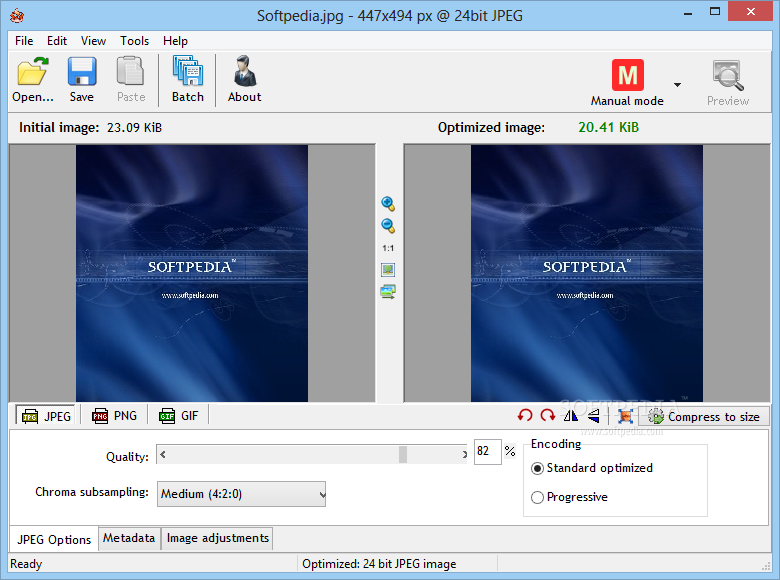This screenshot has height=580, width=780.
Task: Switch to the JPEG Options tab
Action: (54, 539)
